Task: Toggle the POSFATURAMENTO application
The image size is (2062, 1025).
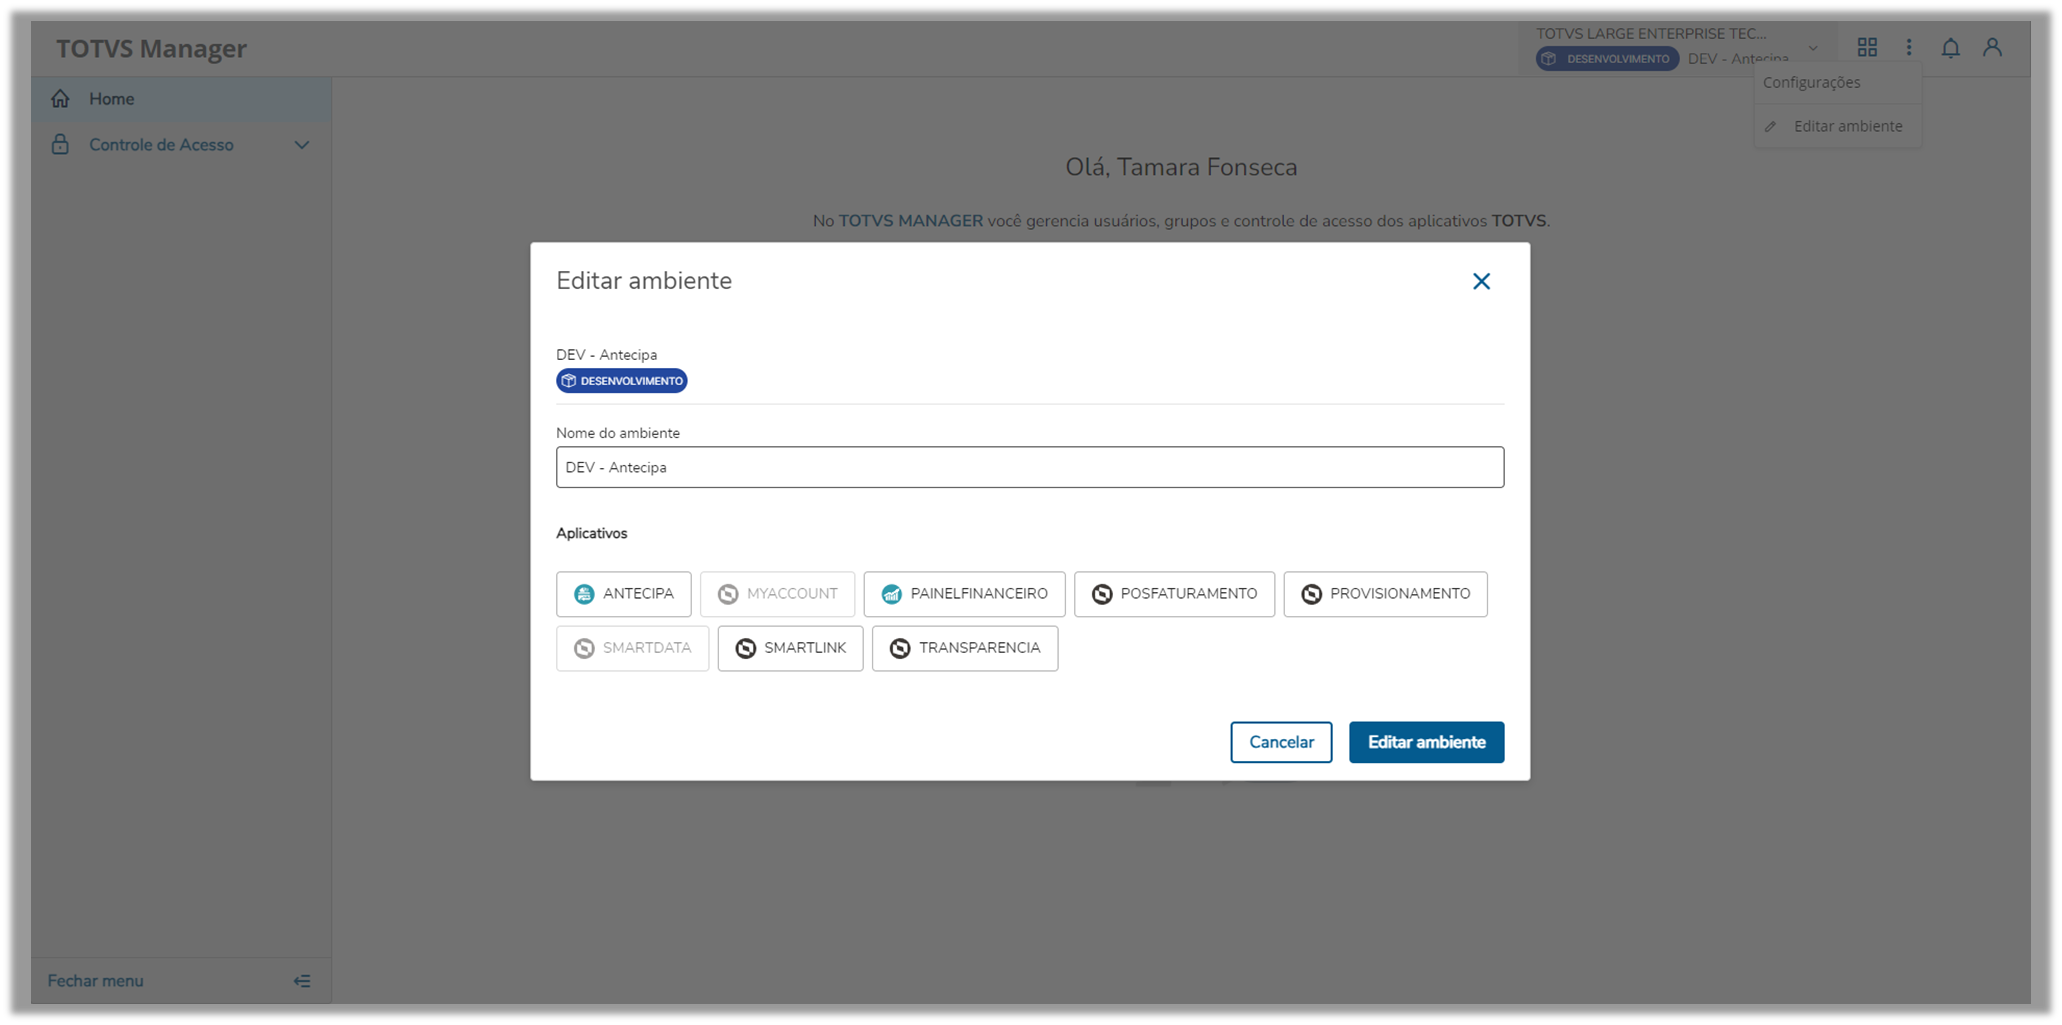Action: tap(1175, 594)
